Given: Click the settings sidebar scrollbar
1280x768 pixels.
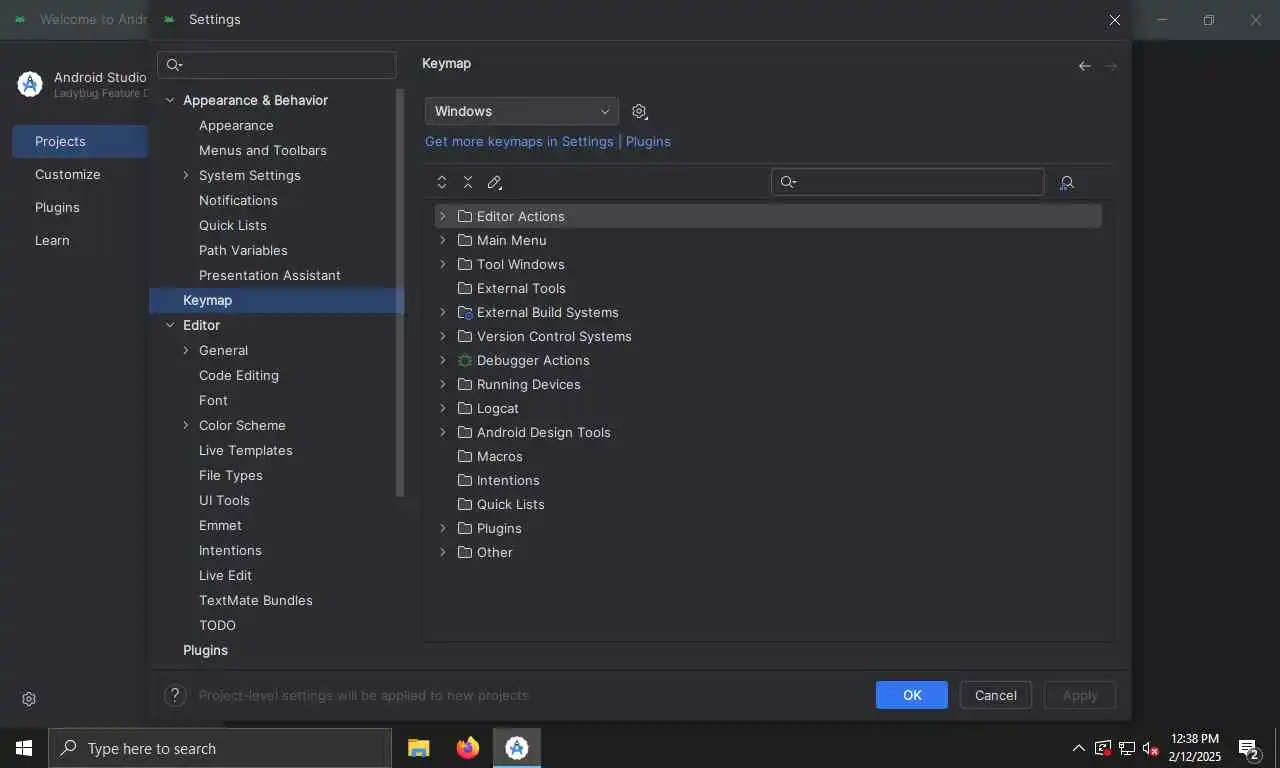Looking at the screenshot, I should [x=400, y=295].
